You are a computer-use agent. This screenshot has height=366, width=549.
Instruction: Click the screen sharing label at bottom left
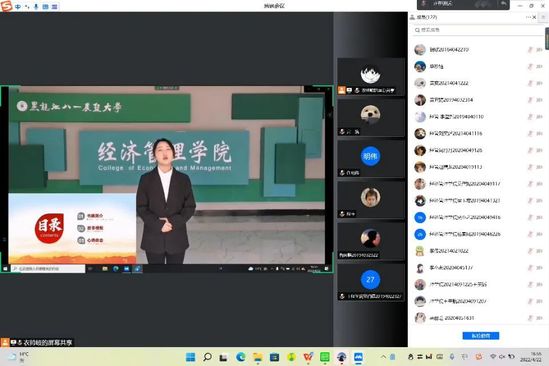[x=37, y=343]
